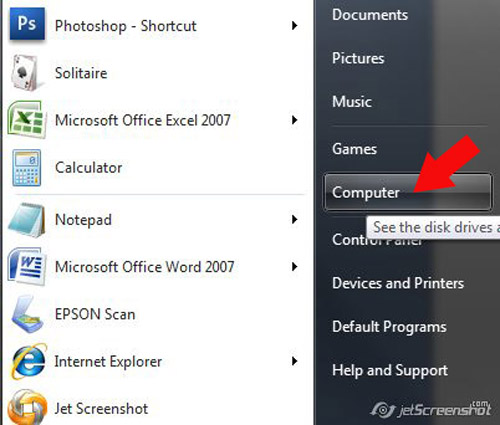The image size is (500, 425).
Task: Open Devices and Printers
Action: (398, 283)
